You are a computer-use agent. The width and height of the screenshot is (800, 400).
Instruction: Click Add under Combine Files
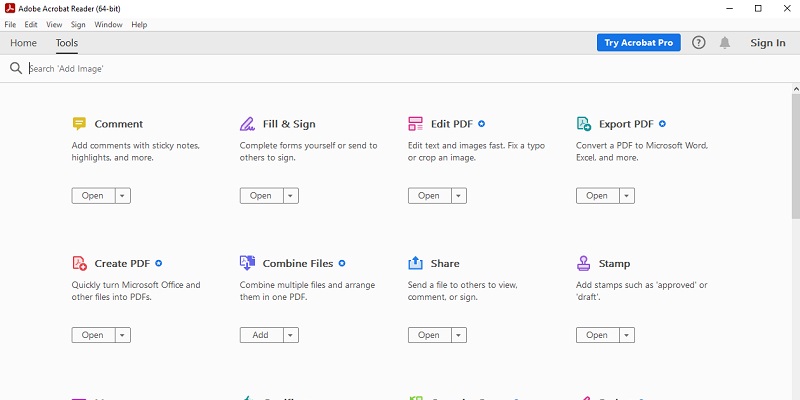(262, 335)
